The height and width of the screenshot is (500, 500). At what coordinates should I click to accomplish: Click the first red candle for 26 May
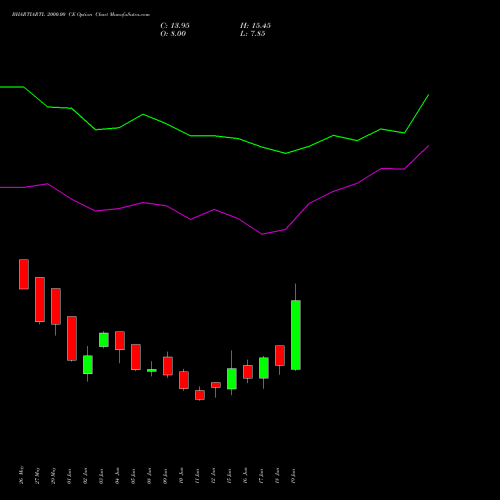[24, 274]
